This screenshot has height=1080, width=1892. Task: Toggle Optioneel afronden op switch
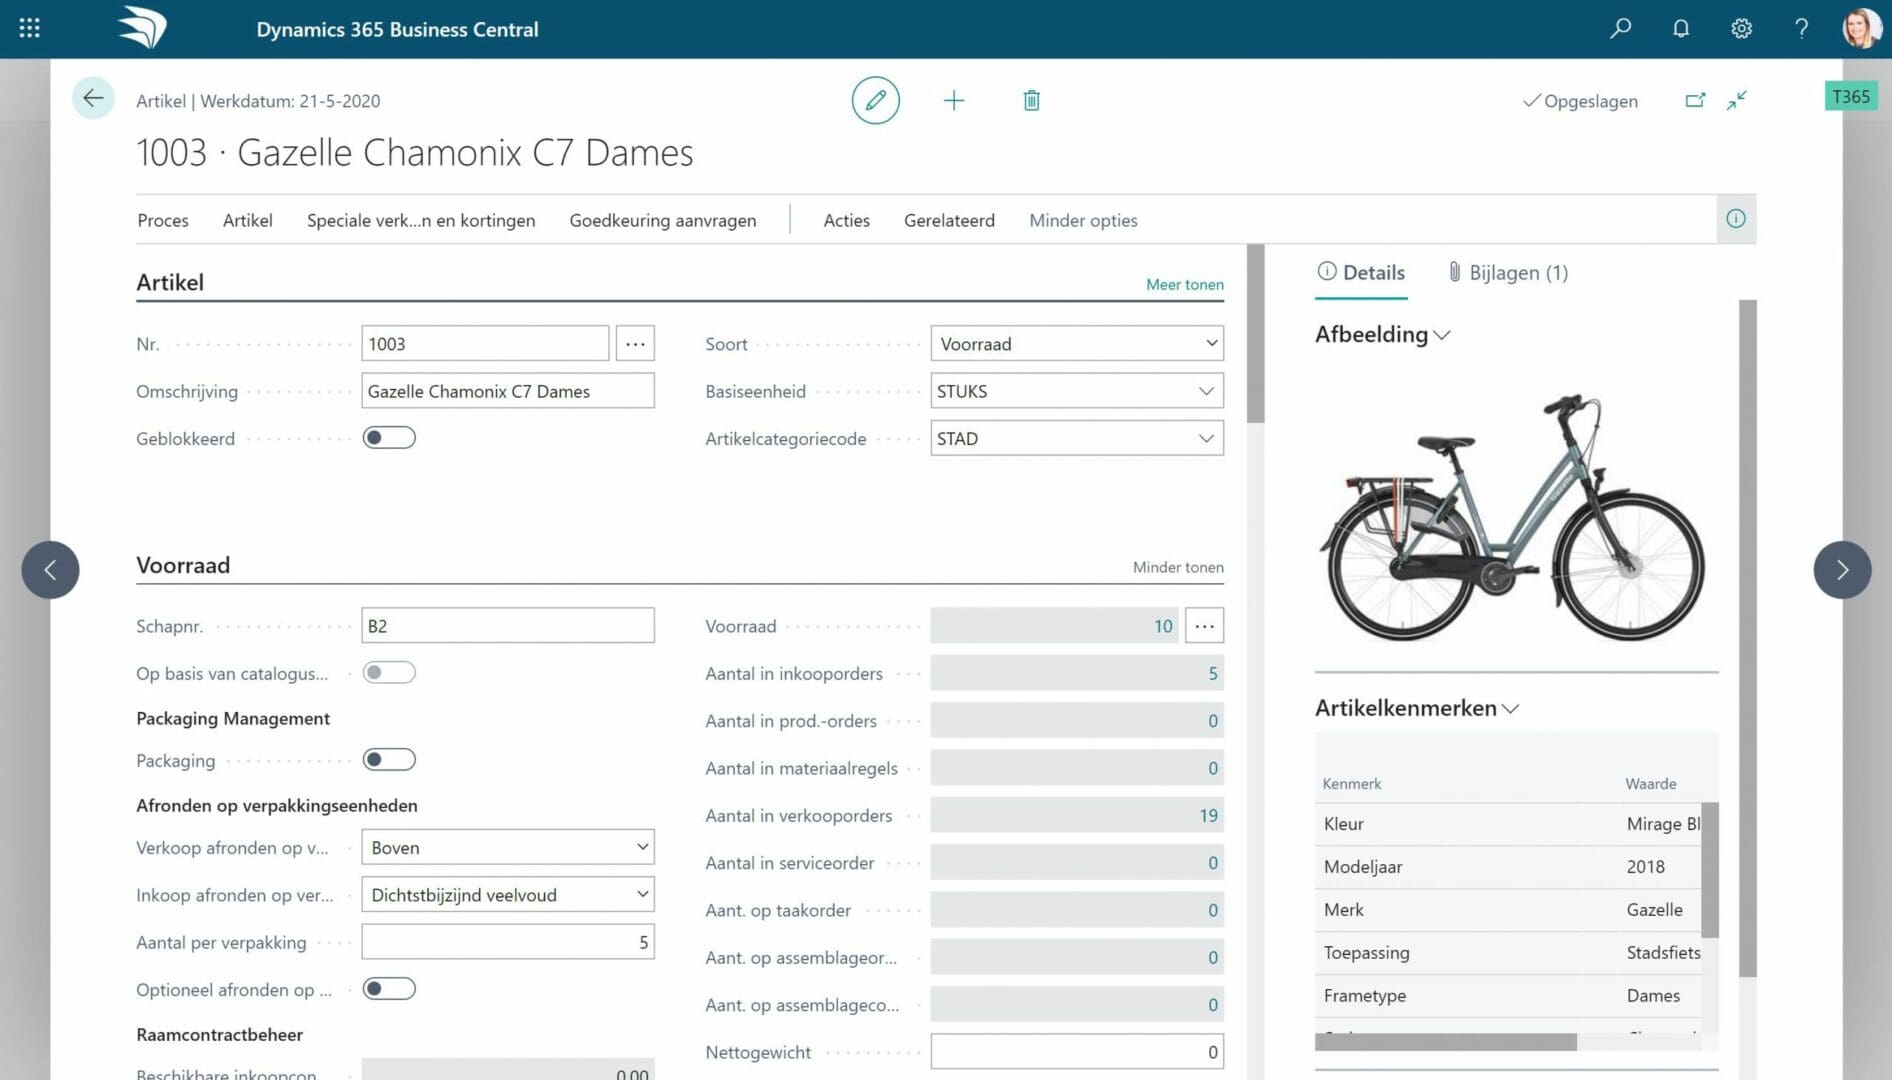[x=389, y=989]
